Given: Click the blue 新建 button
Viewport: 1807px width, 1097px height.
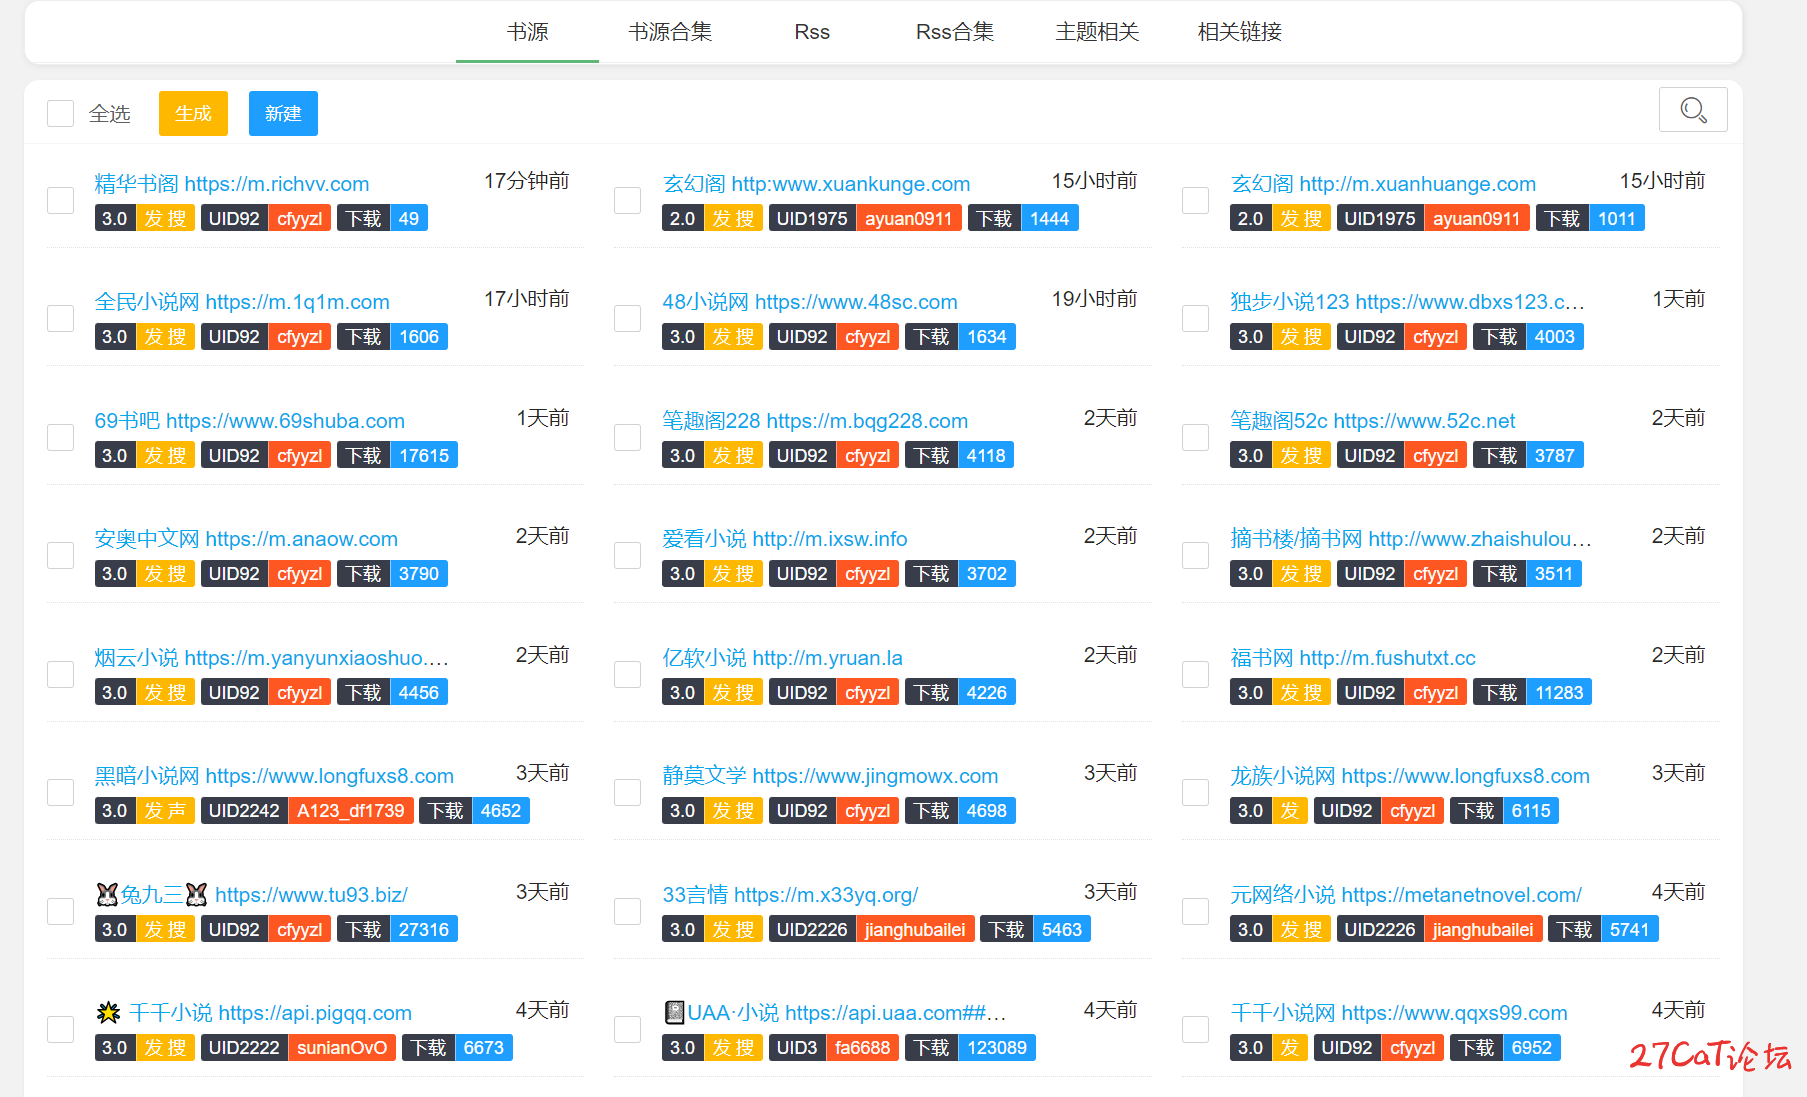Looking at the screenshot, I should (x=283, y=113).
